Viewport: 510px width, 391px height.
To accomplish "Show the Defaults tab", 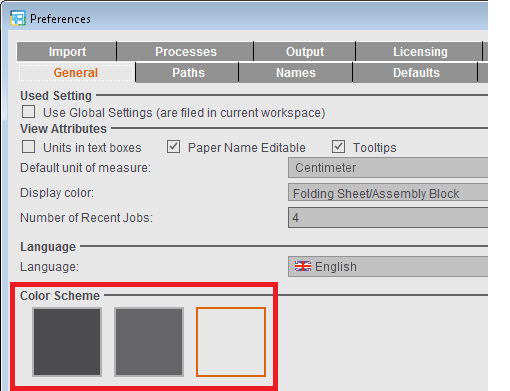I will [x=416, y=73].
